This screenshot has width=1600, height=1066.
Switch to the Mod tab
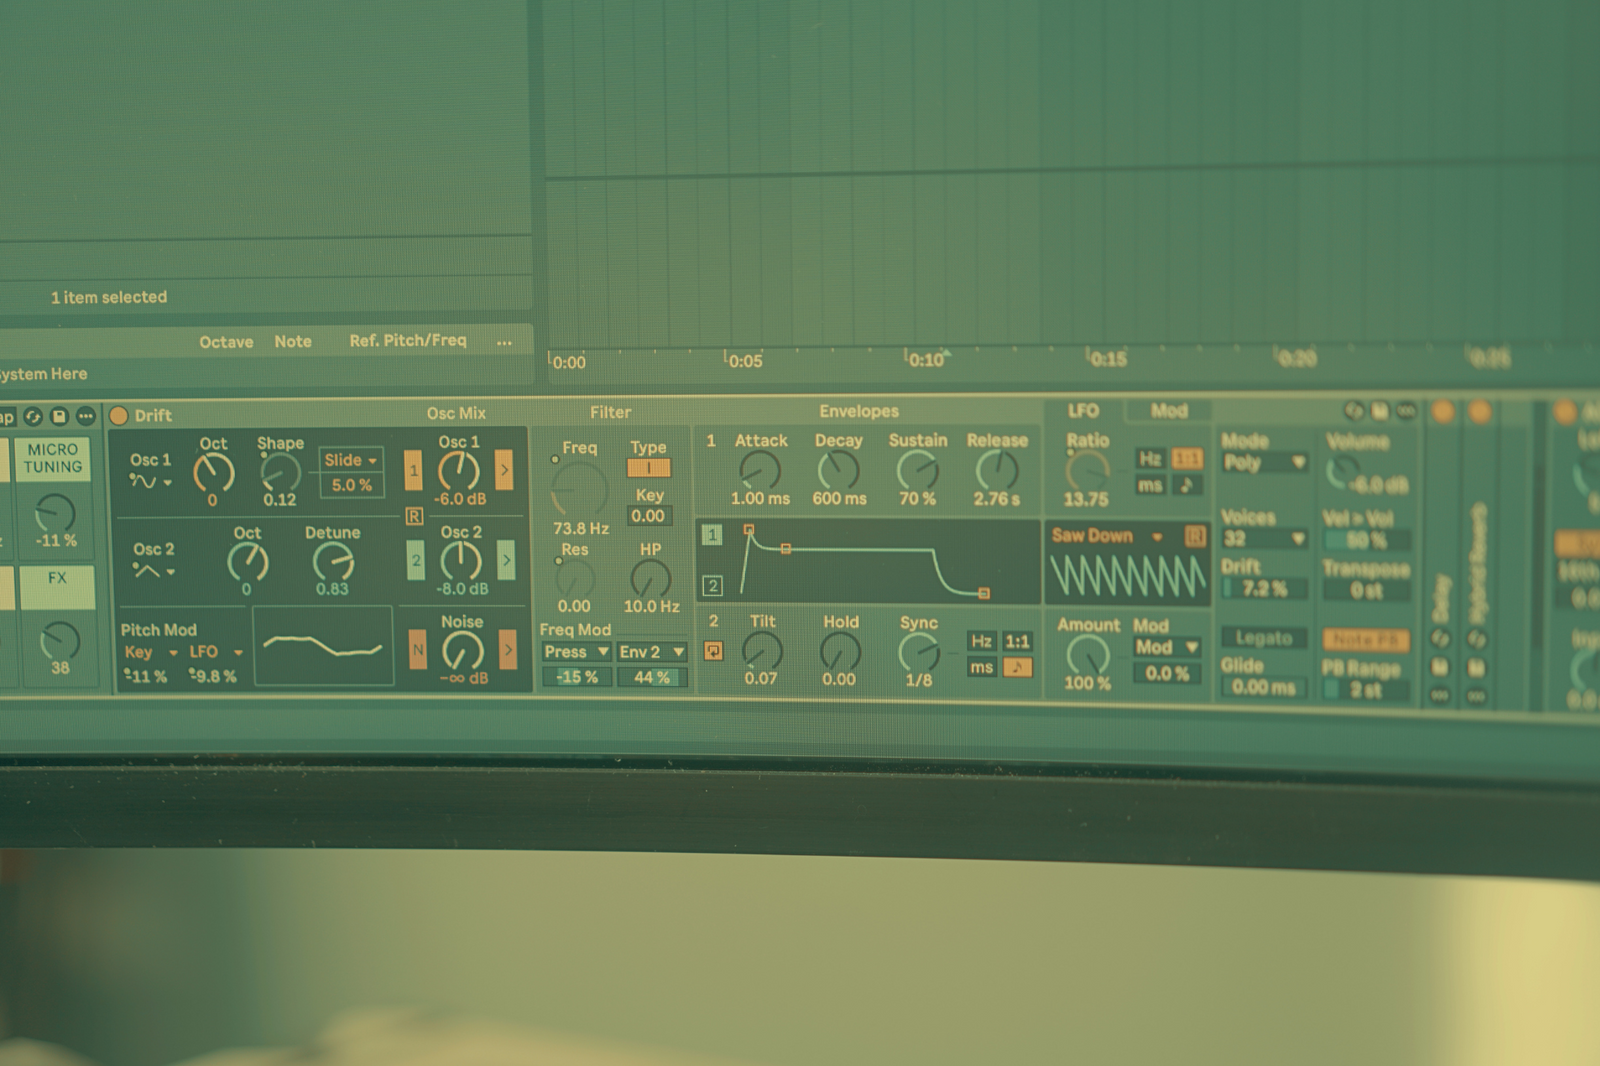(1168, 411)
